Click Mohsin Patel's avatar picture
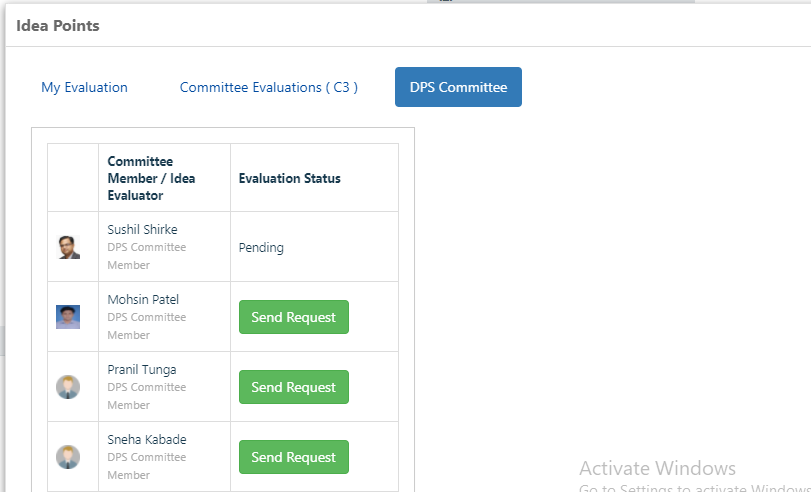This screenshot has height=492, width=811. tap(68, 317)
